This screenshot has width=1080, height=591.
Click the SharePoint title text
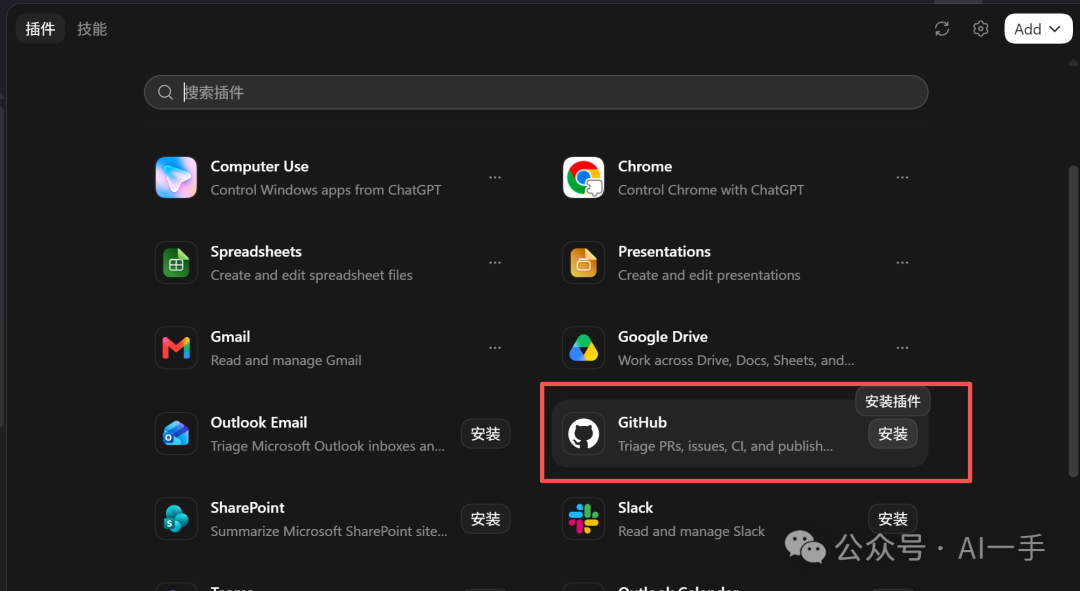coord(247,508)
